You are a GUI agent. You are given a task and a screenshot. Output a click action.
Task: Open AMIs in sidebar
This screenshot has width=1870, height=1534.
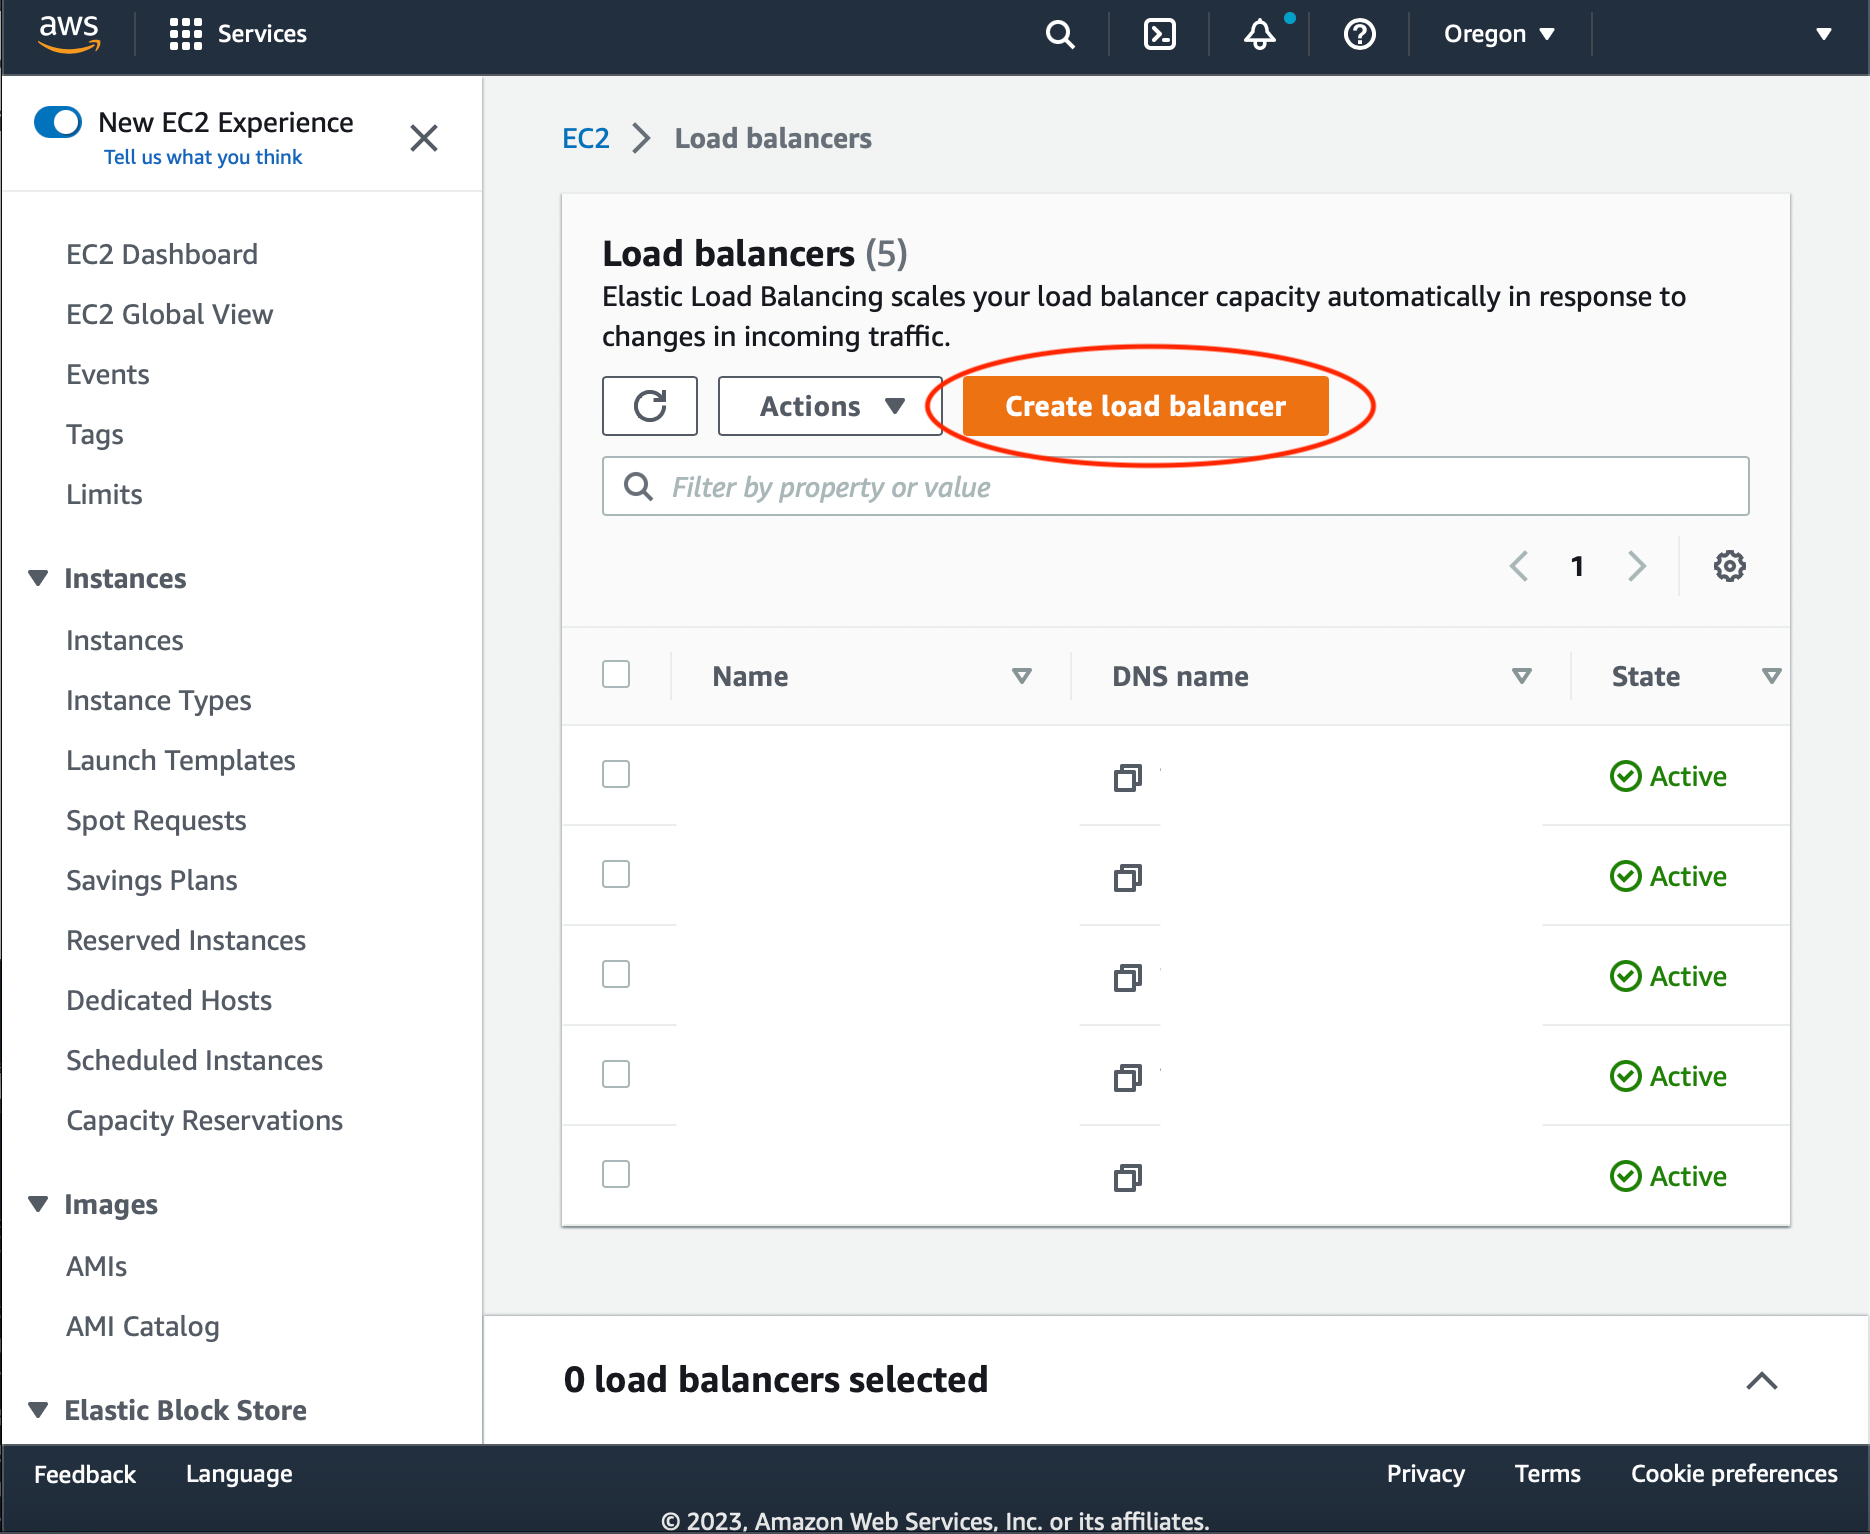[x=97, y=1266]
